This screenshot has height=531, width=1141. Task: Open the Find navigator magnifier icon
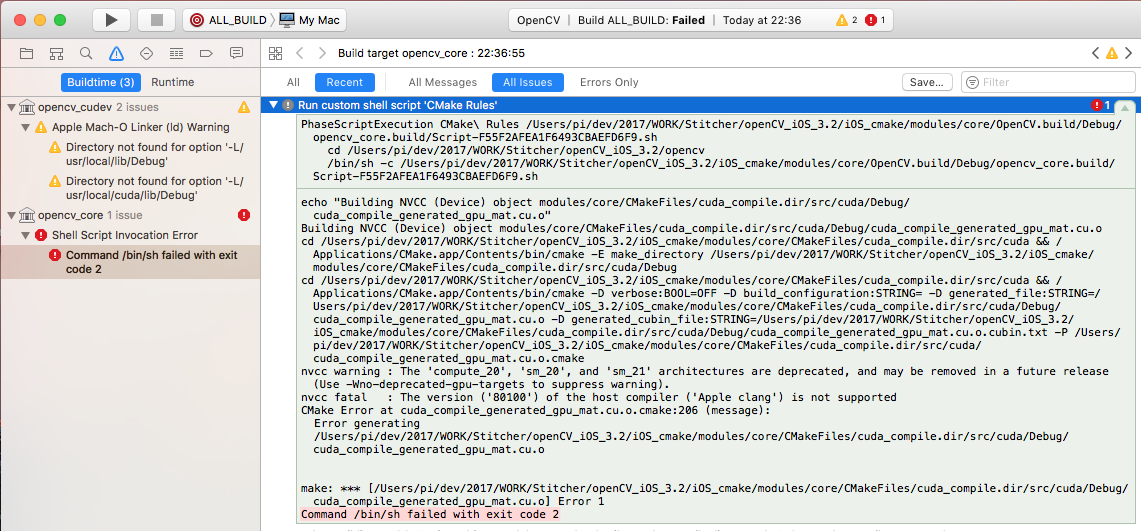click(x=86, y=53)
